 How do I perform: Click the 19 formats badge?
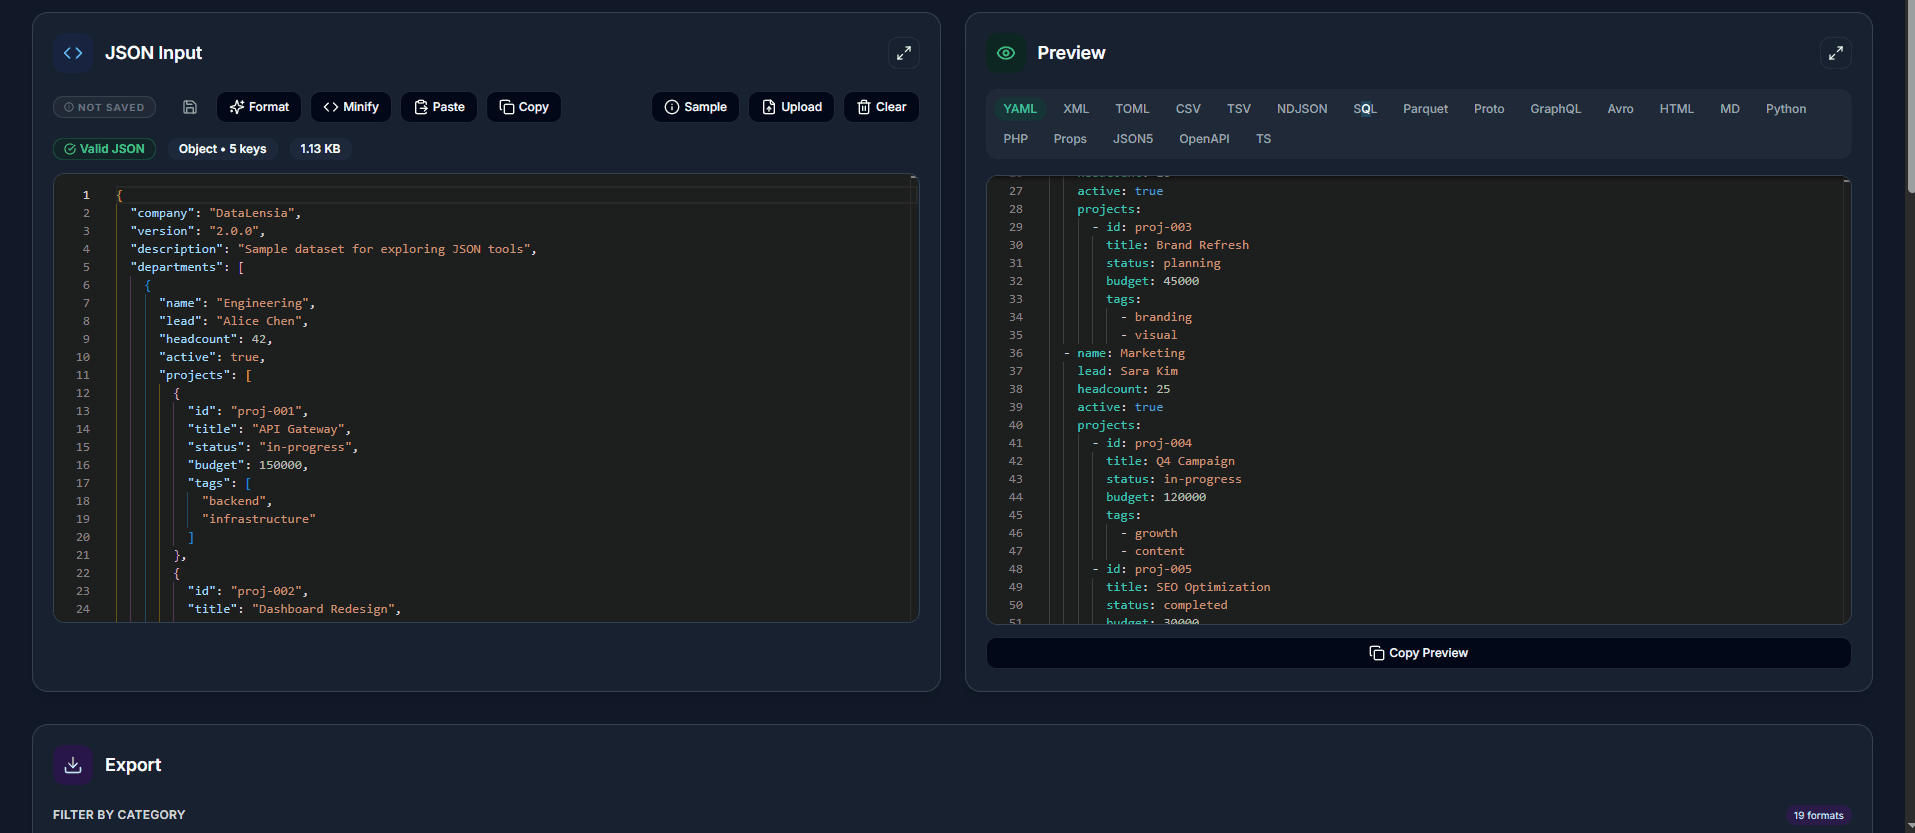1818,815
